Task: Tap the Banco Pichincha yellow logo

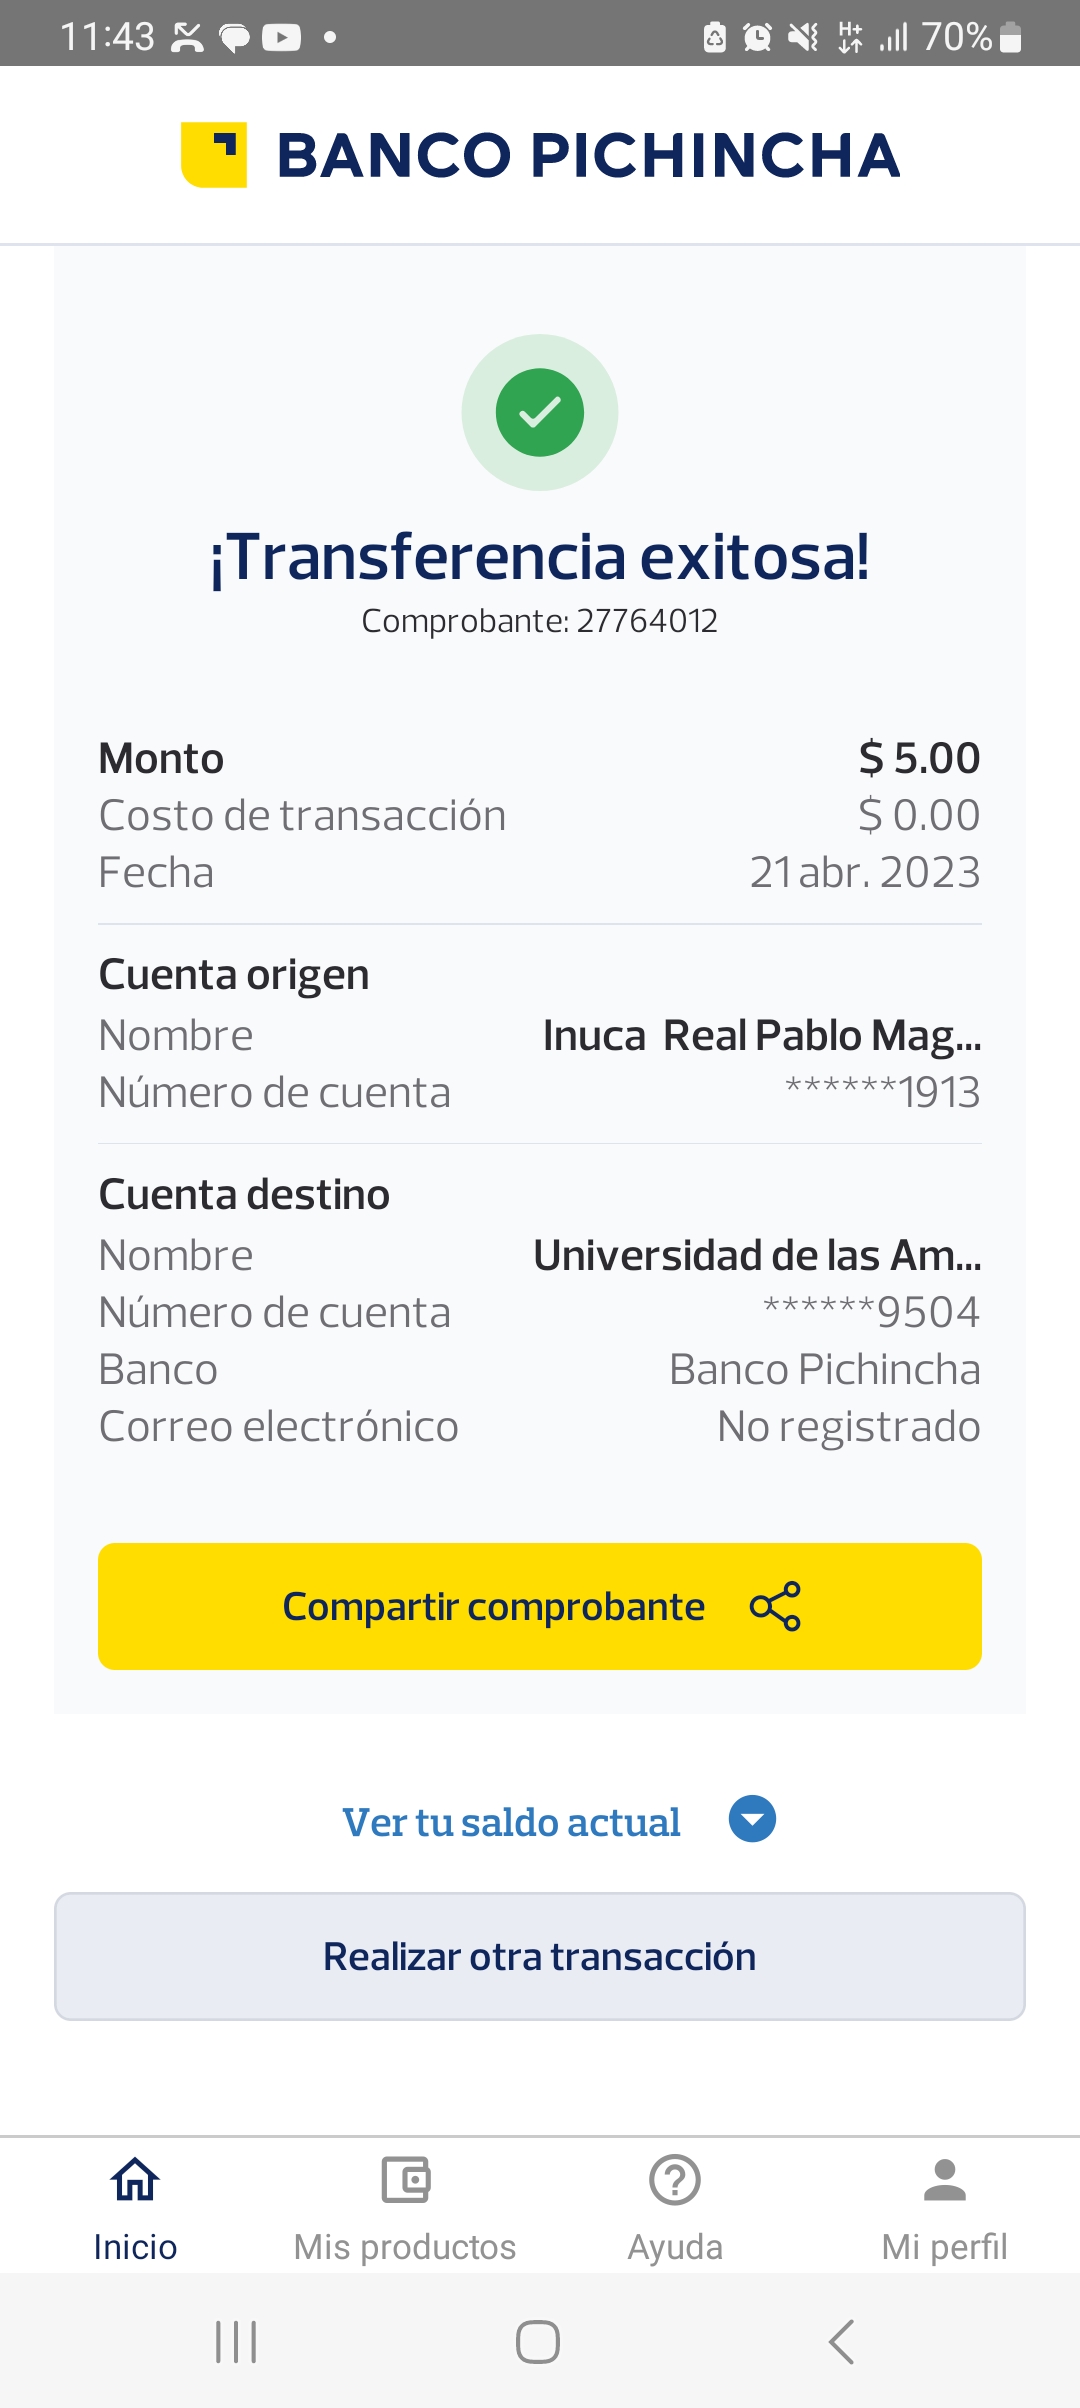Action: [214, 155]
